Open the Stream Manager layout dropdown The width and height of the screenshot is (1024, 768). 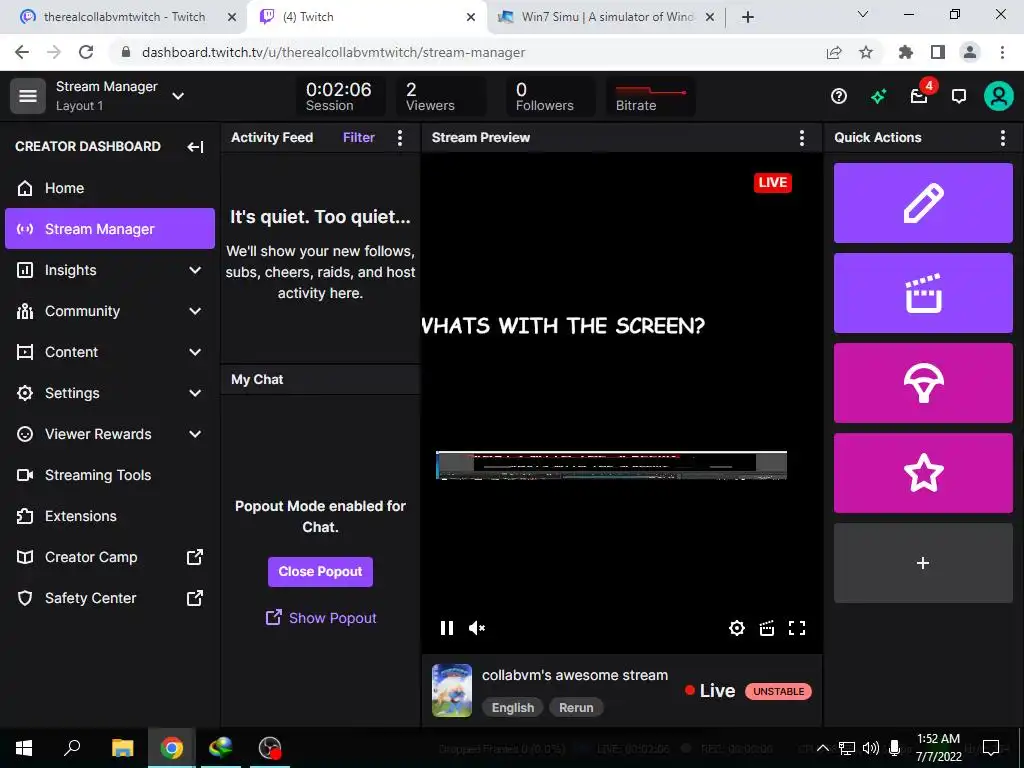click(x=178, y=96)
